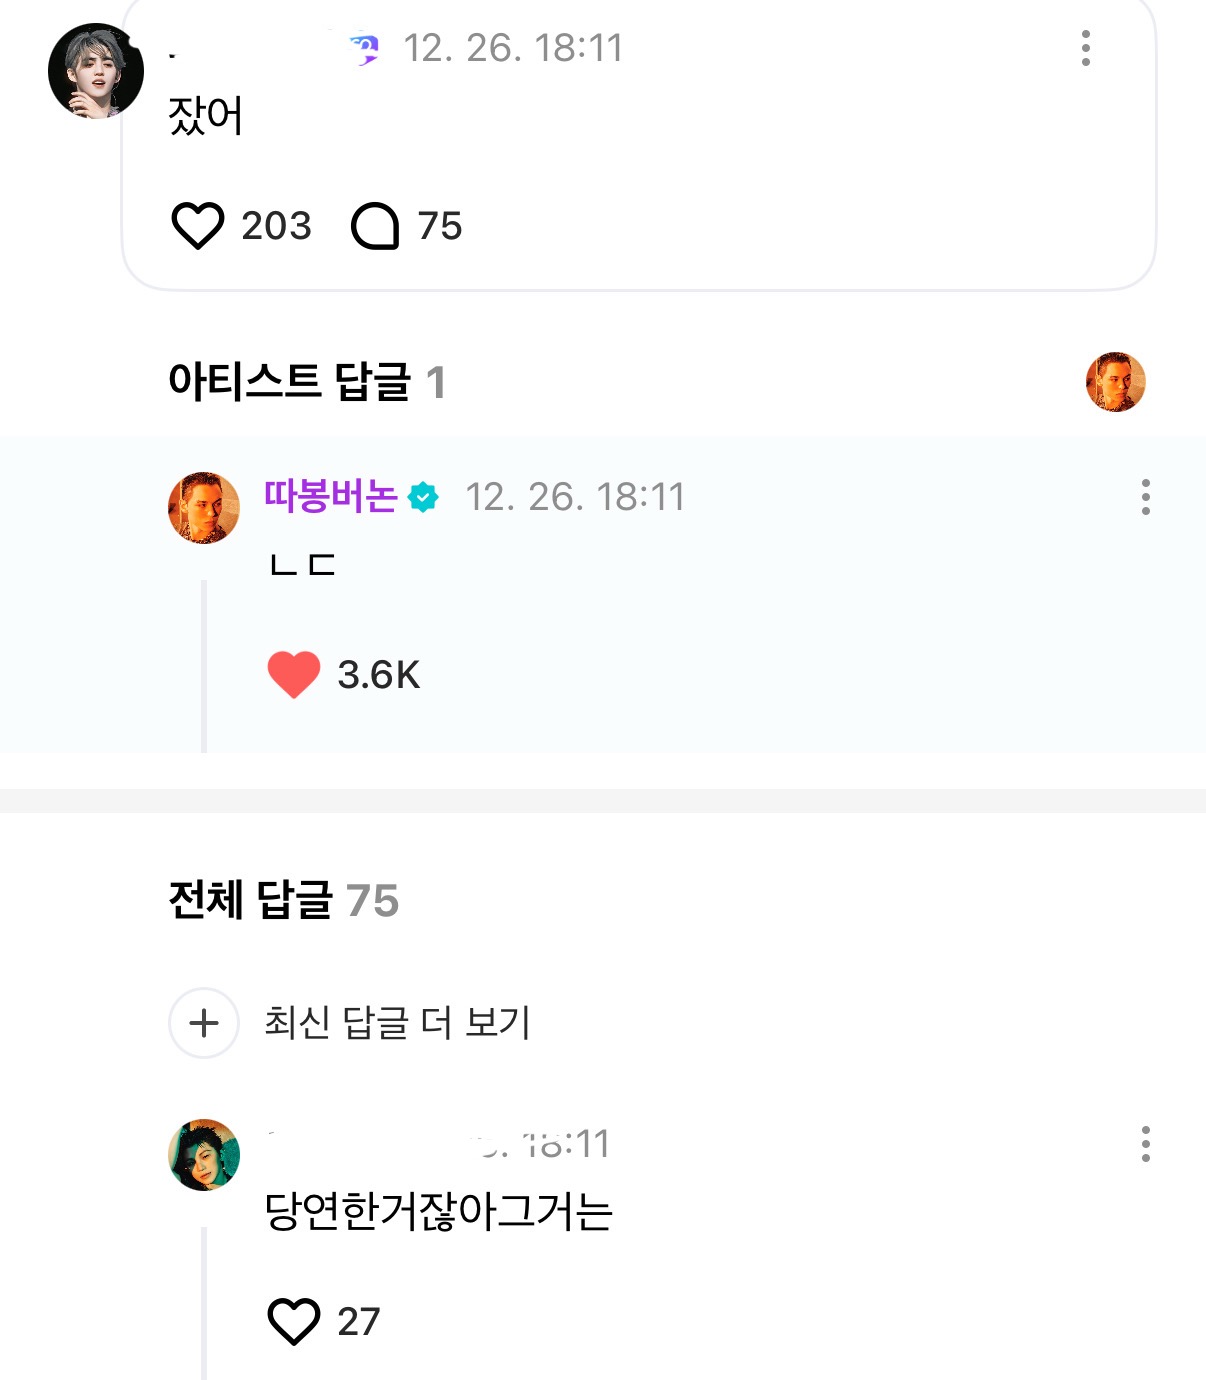Image resolution: width=1206 pixels, height=1380 pixels.
Task: Open the artist avatar next to 아티스트 답글
Action: coord(1115,382)
